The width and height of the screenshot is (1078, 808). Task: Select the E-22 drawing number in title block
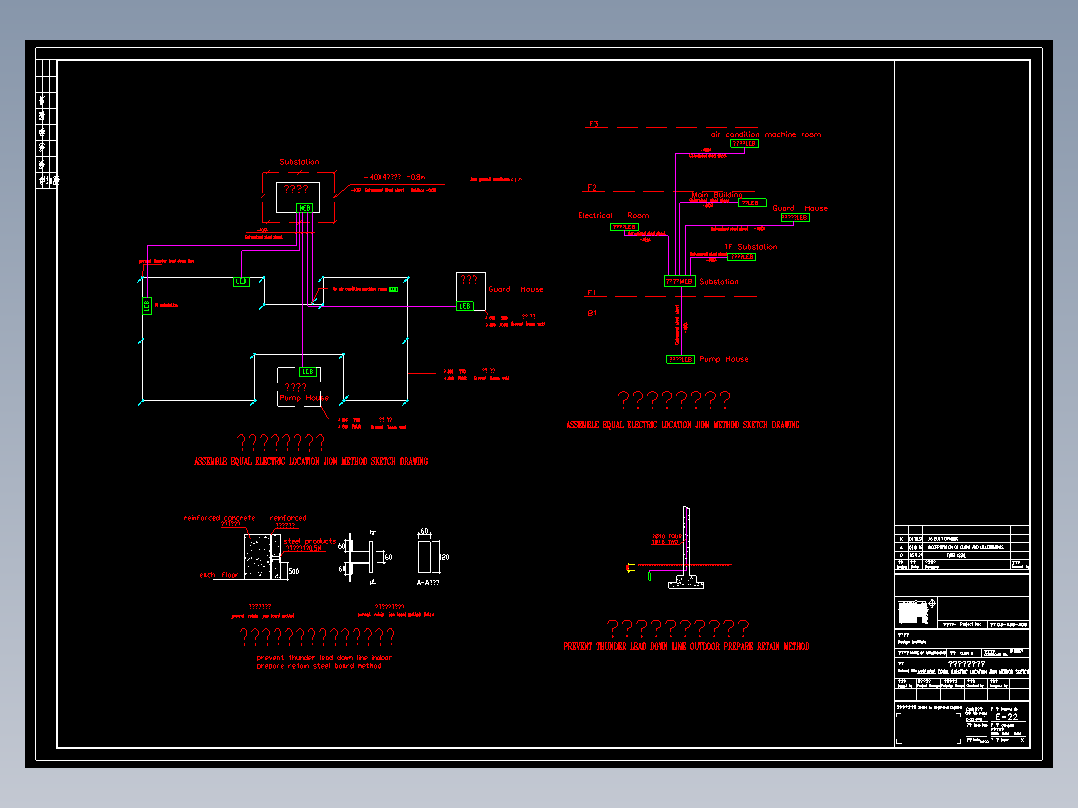coord(1006,717)
